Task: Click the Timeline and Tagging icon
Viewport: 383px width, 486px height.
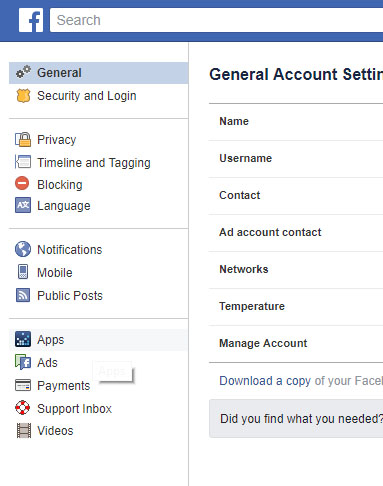Action: (23, 162)
